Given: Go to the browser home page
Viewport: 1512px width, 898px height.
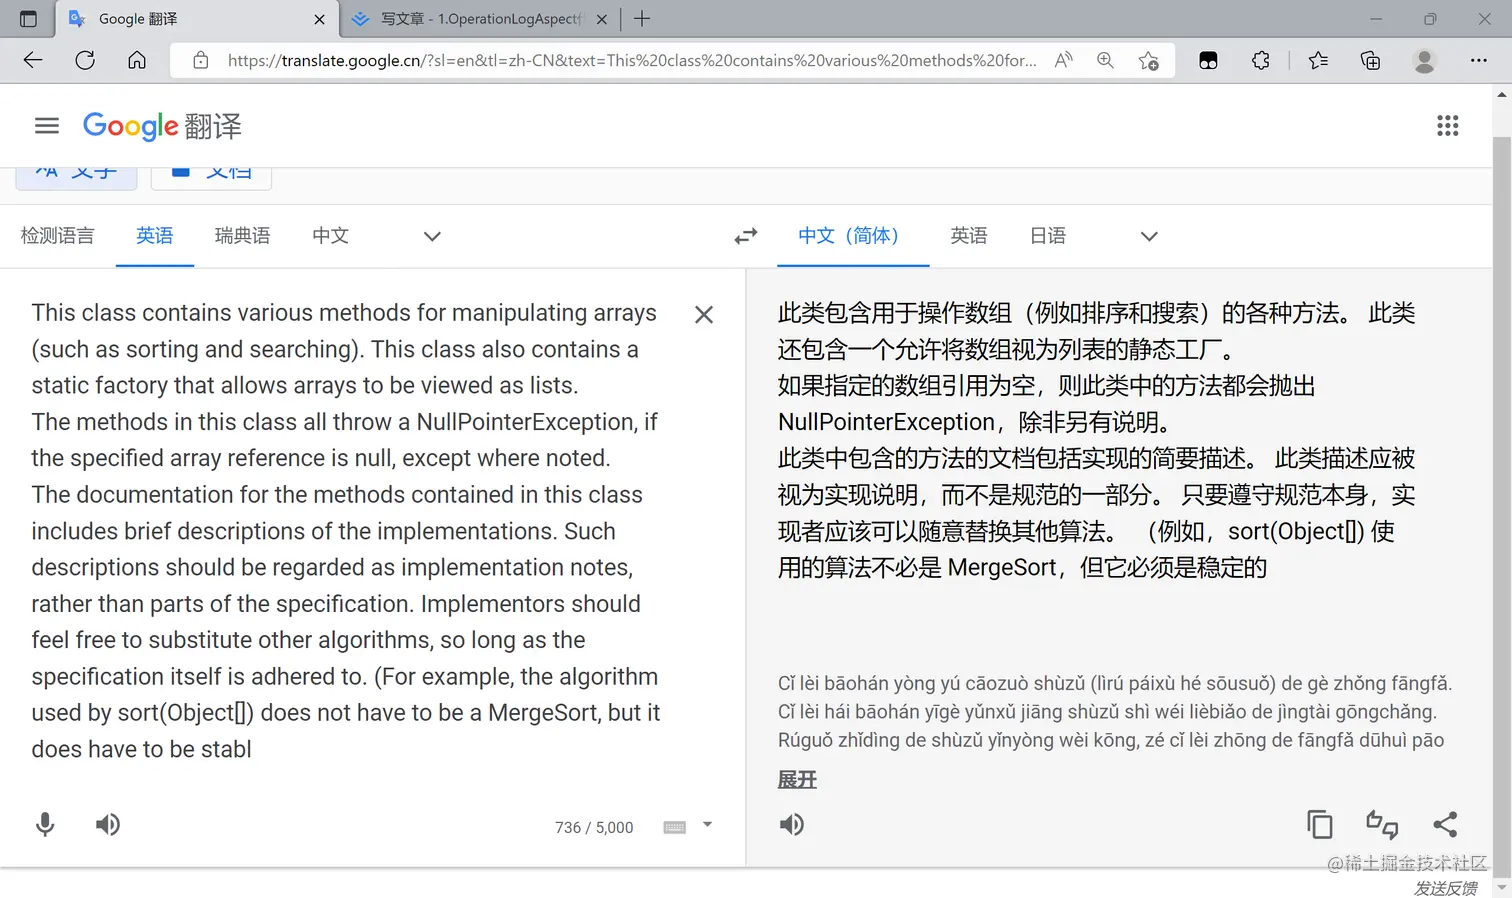Looking at the screenshot, I should click(x=137, y=60).
